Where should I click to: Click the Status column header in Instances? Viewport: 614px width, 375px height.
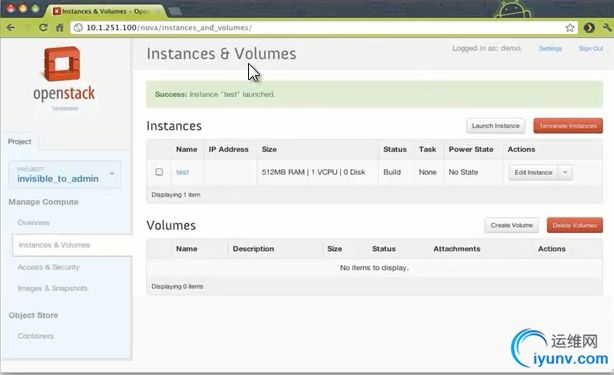pyautogui.click(x=395, y=150)
